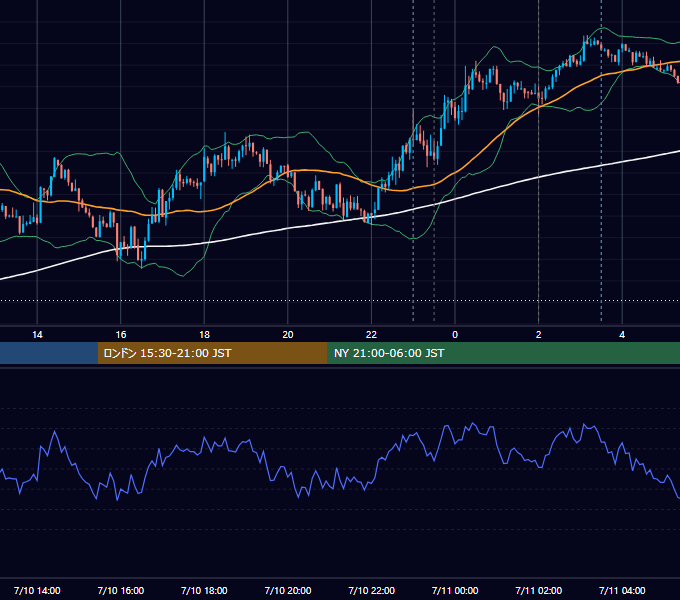Click the 7/10 22:00 date label
This screenshot has width=680, height=600.
[372, 590]
